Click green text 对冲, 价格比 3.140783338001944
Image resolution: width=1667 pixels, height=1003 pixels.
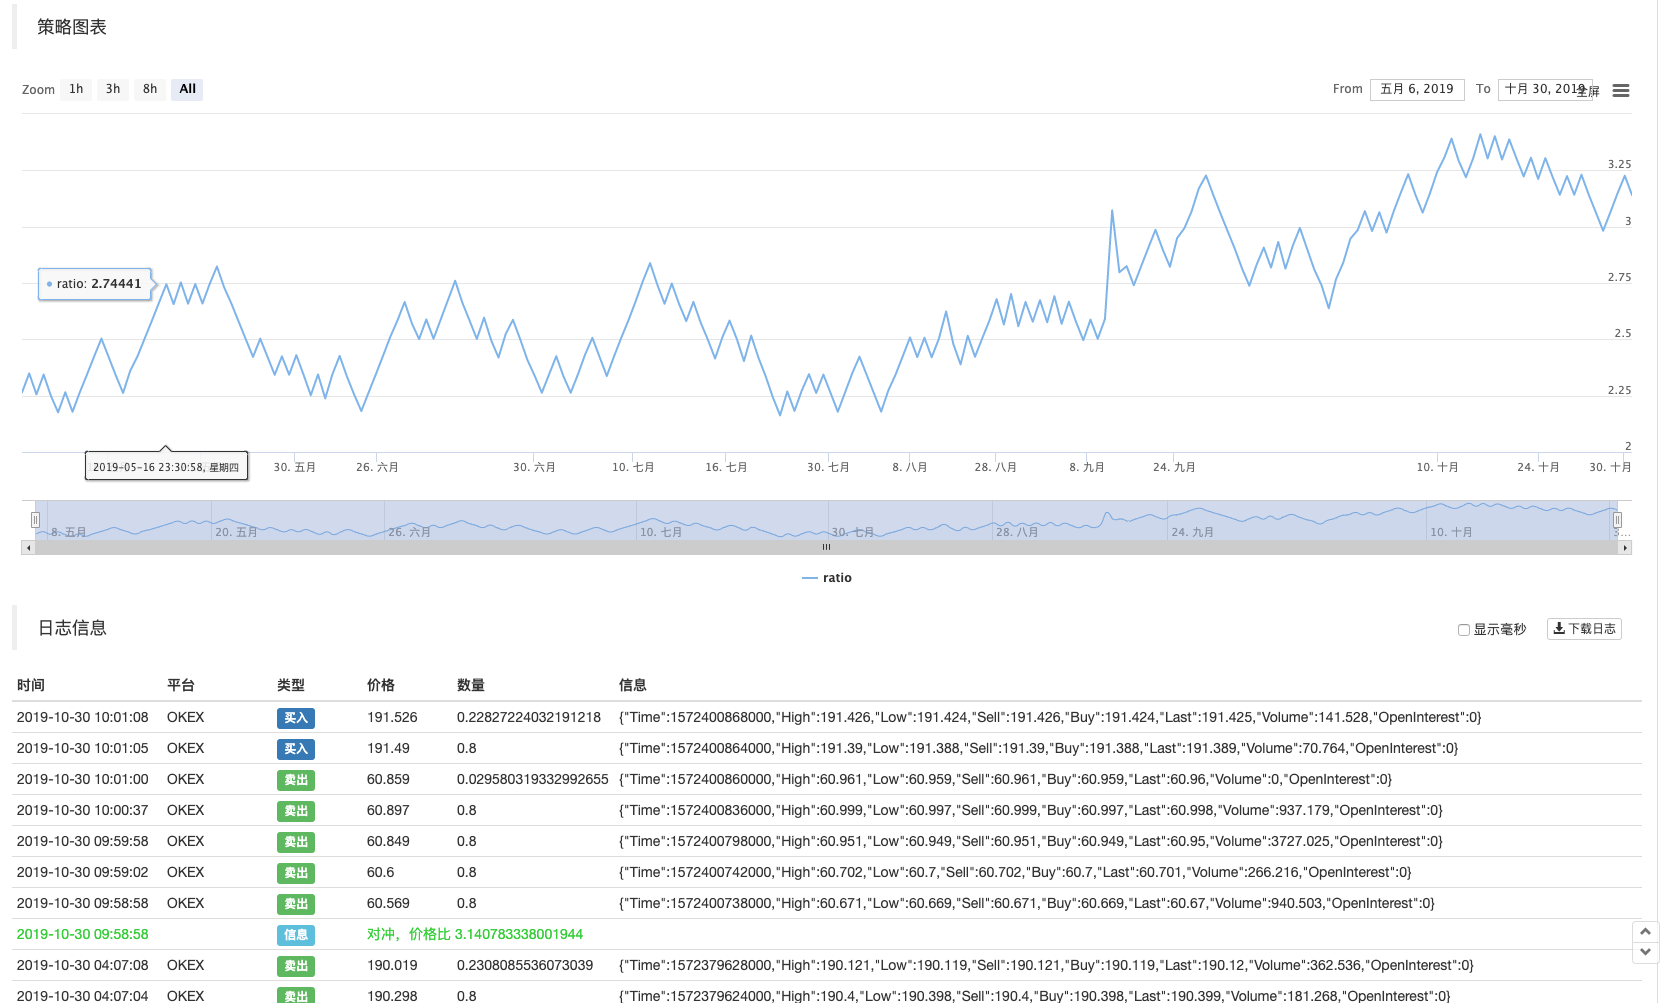click(x=475, y=934)
